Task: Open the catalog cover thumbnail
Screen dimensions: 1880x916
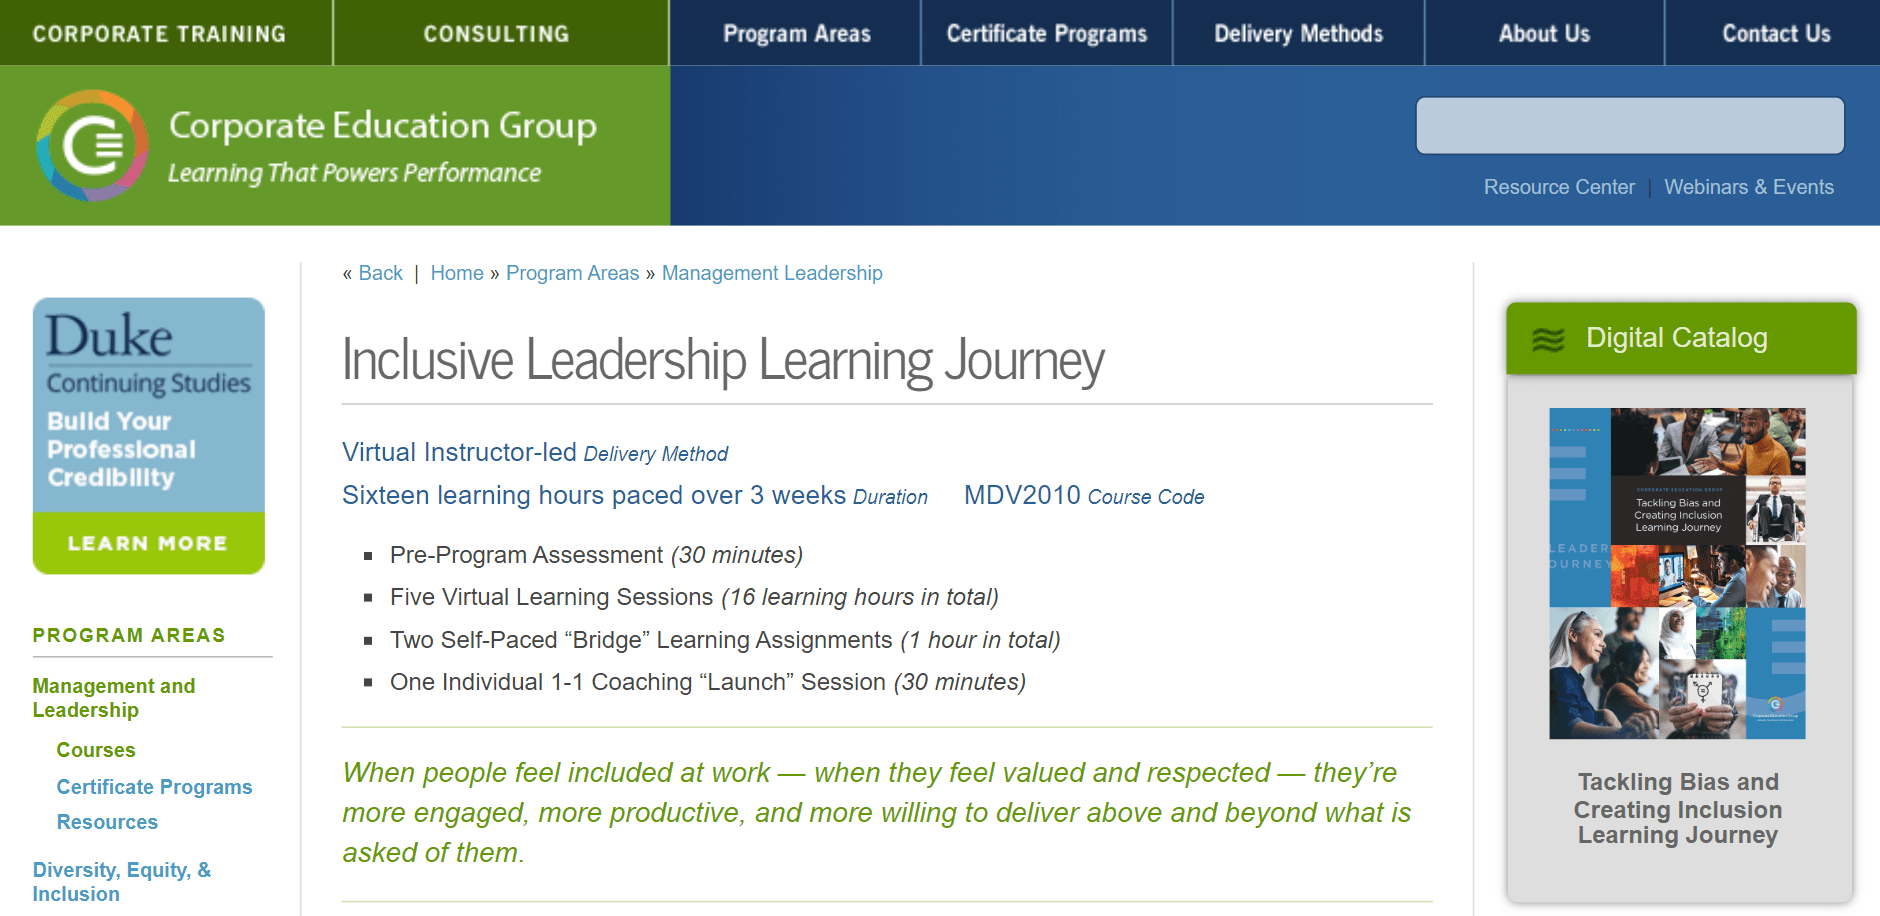Action: [1677, 573]
